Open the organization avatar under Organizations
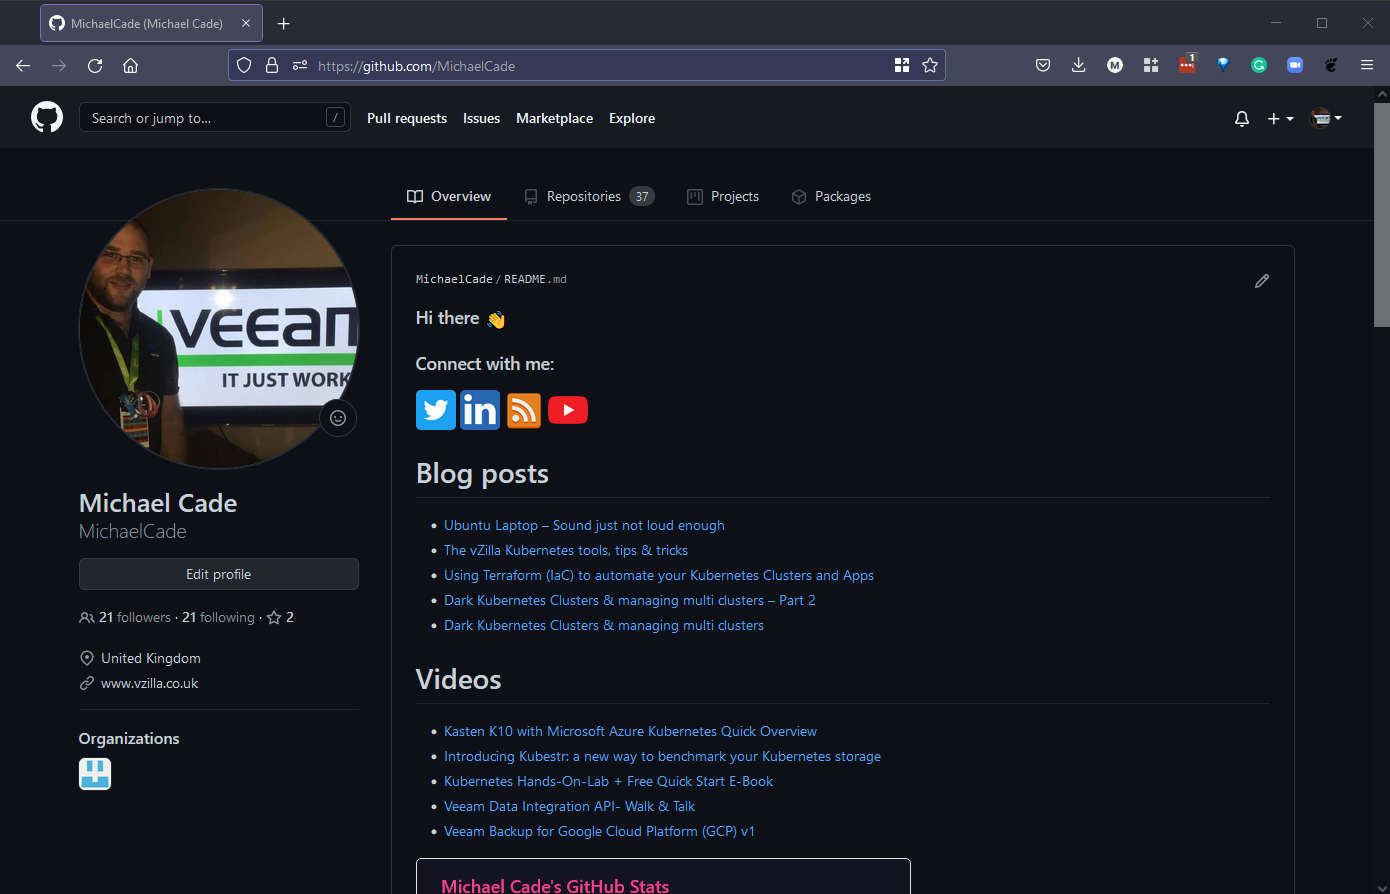 (x=95, y=774)
